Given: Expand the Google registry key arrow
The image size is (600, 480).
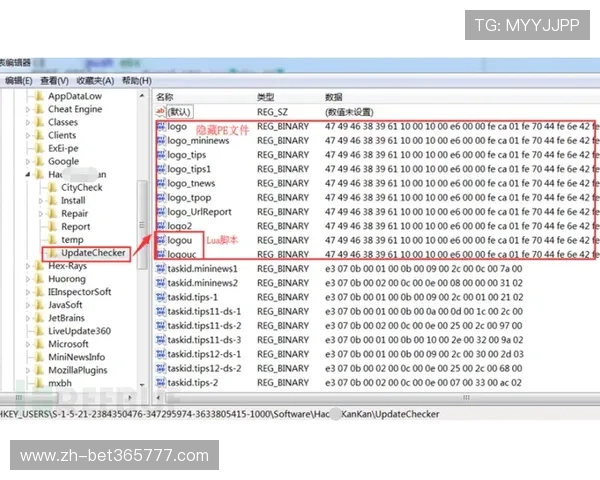Looking at the screenshot, I should tap(28, 161).
